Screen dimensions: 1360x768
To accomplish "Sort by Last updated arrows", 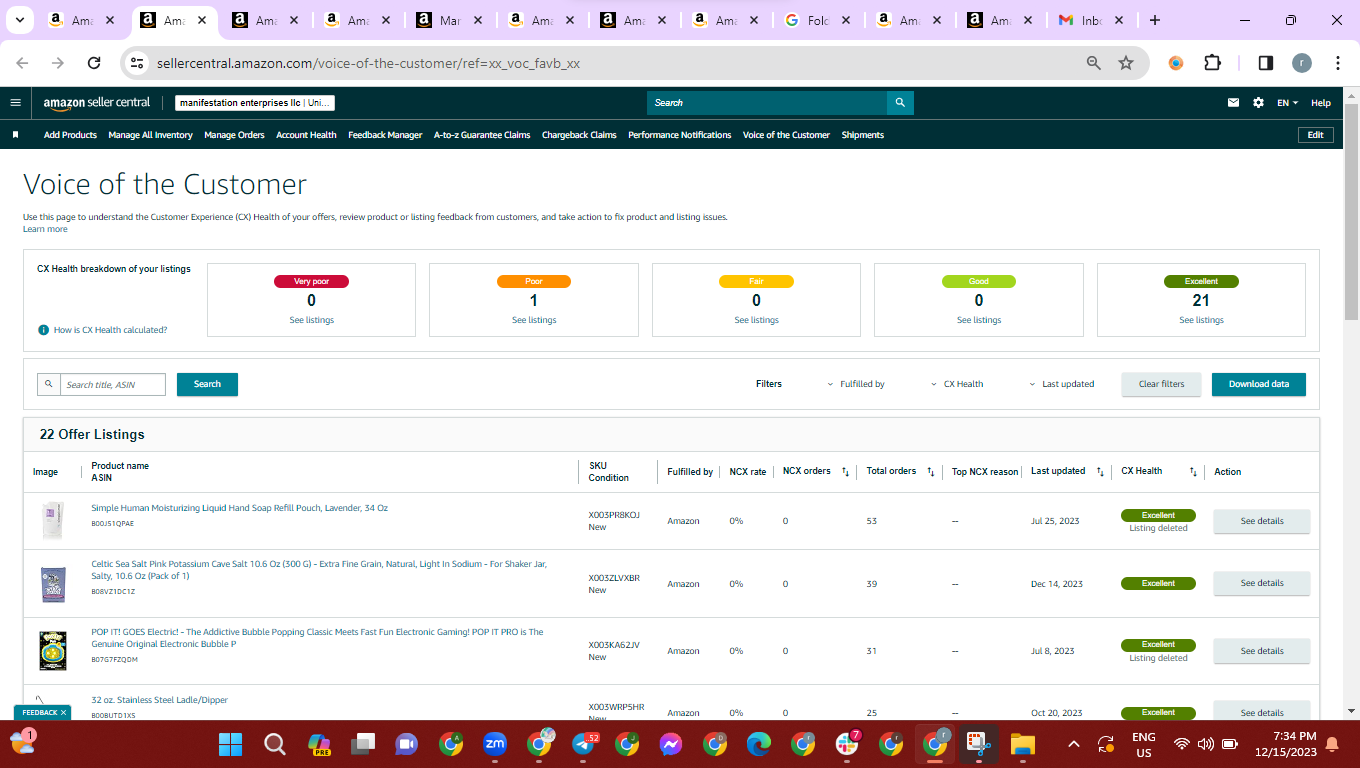I will 1100,472.
